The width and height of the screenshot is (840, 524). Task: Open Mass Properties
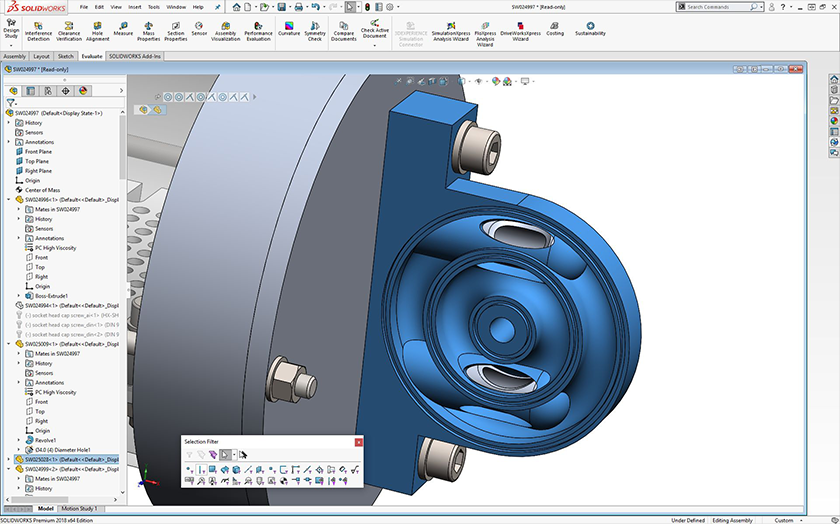click(x=148, y=32)
